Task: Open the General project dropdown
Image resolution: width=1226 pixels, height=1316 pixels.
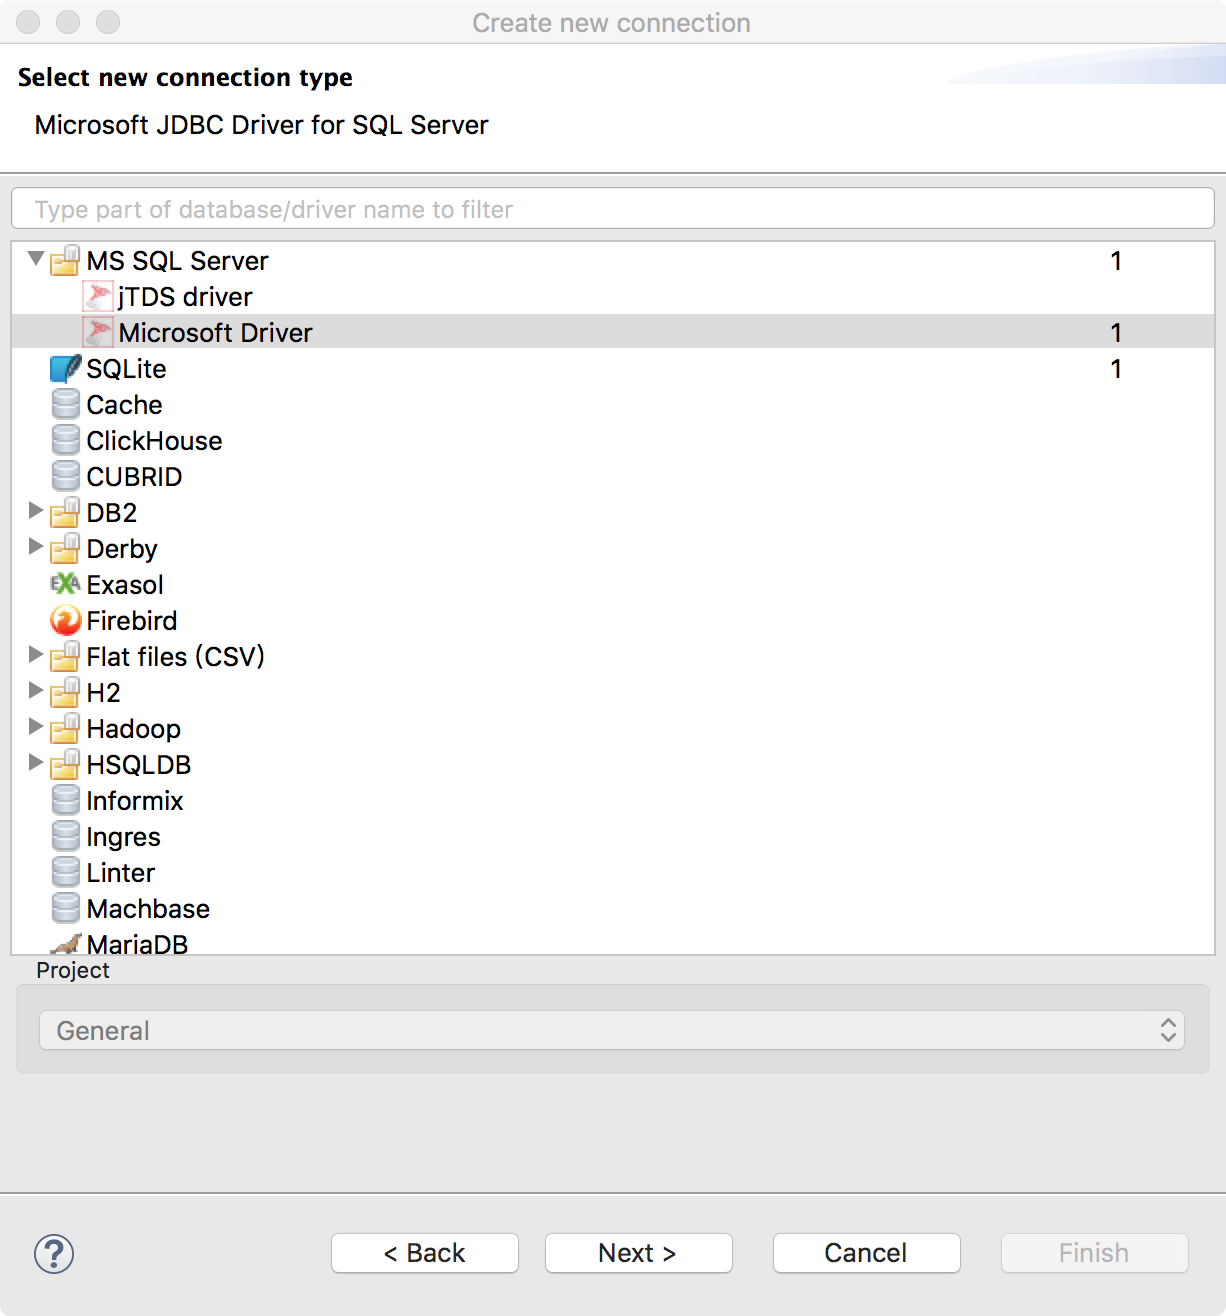Action: [x=612, y=1030]
